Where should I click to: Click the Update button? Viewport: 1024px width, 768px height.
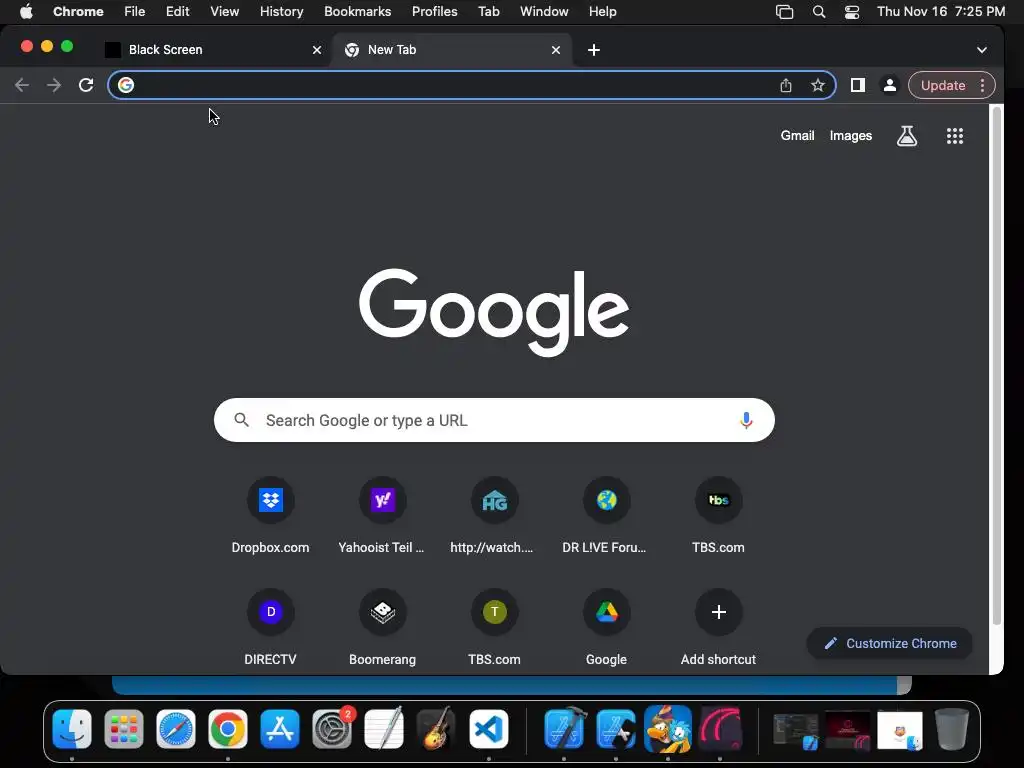coord(942,86)
